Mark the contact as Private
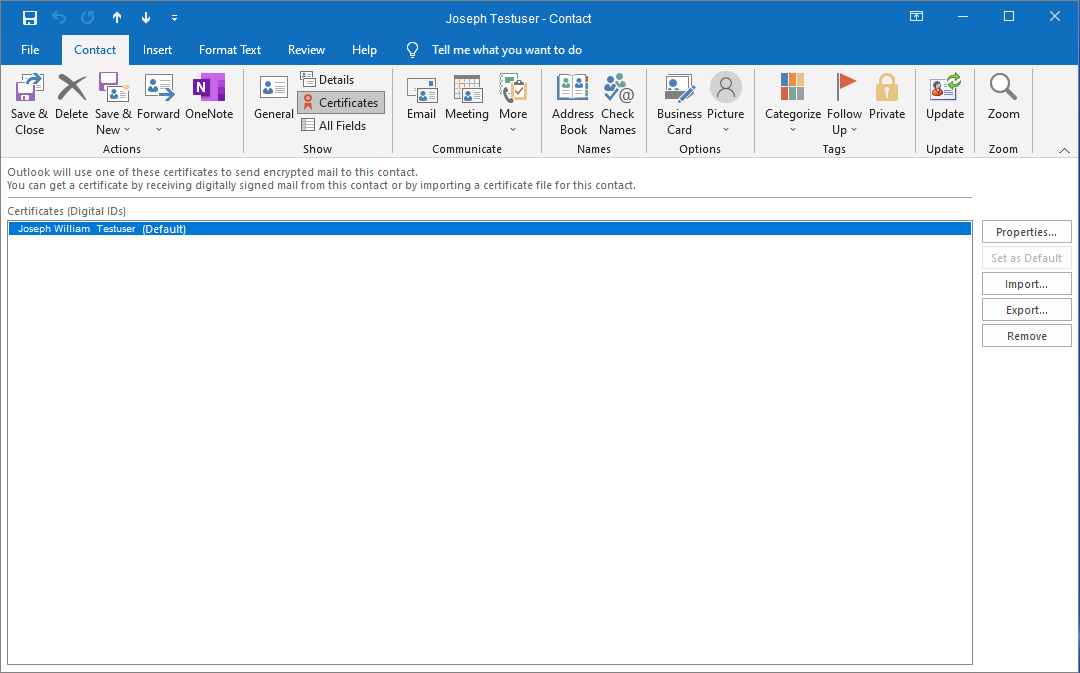This screenshot has height=673, width=1080. pos(887,100)
